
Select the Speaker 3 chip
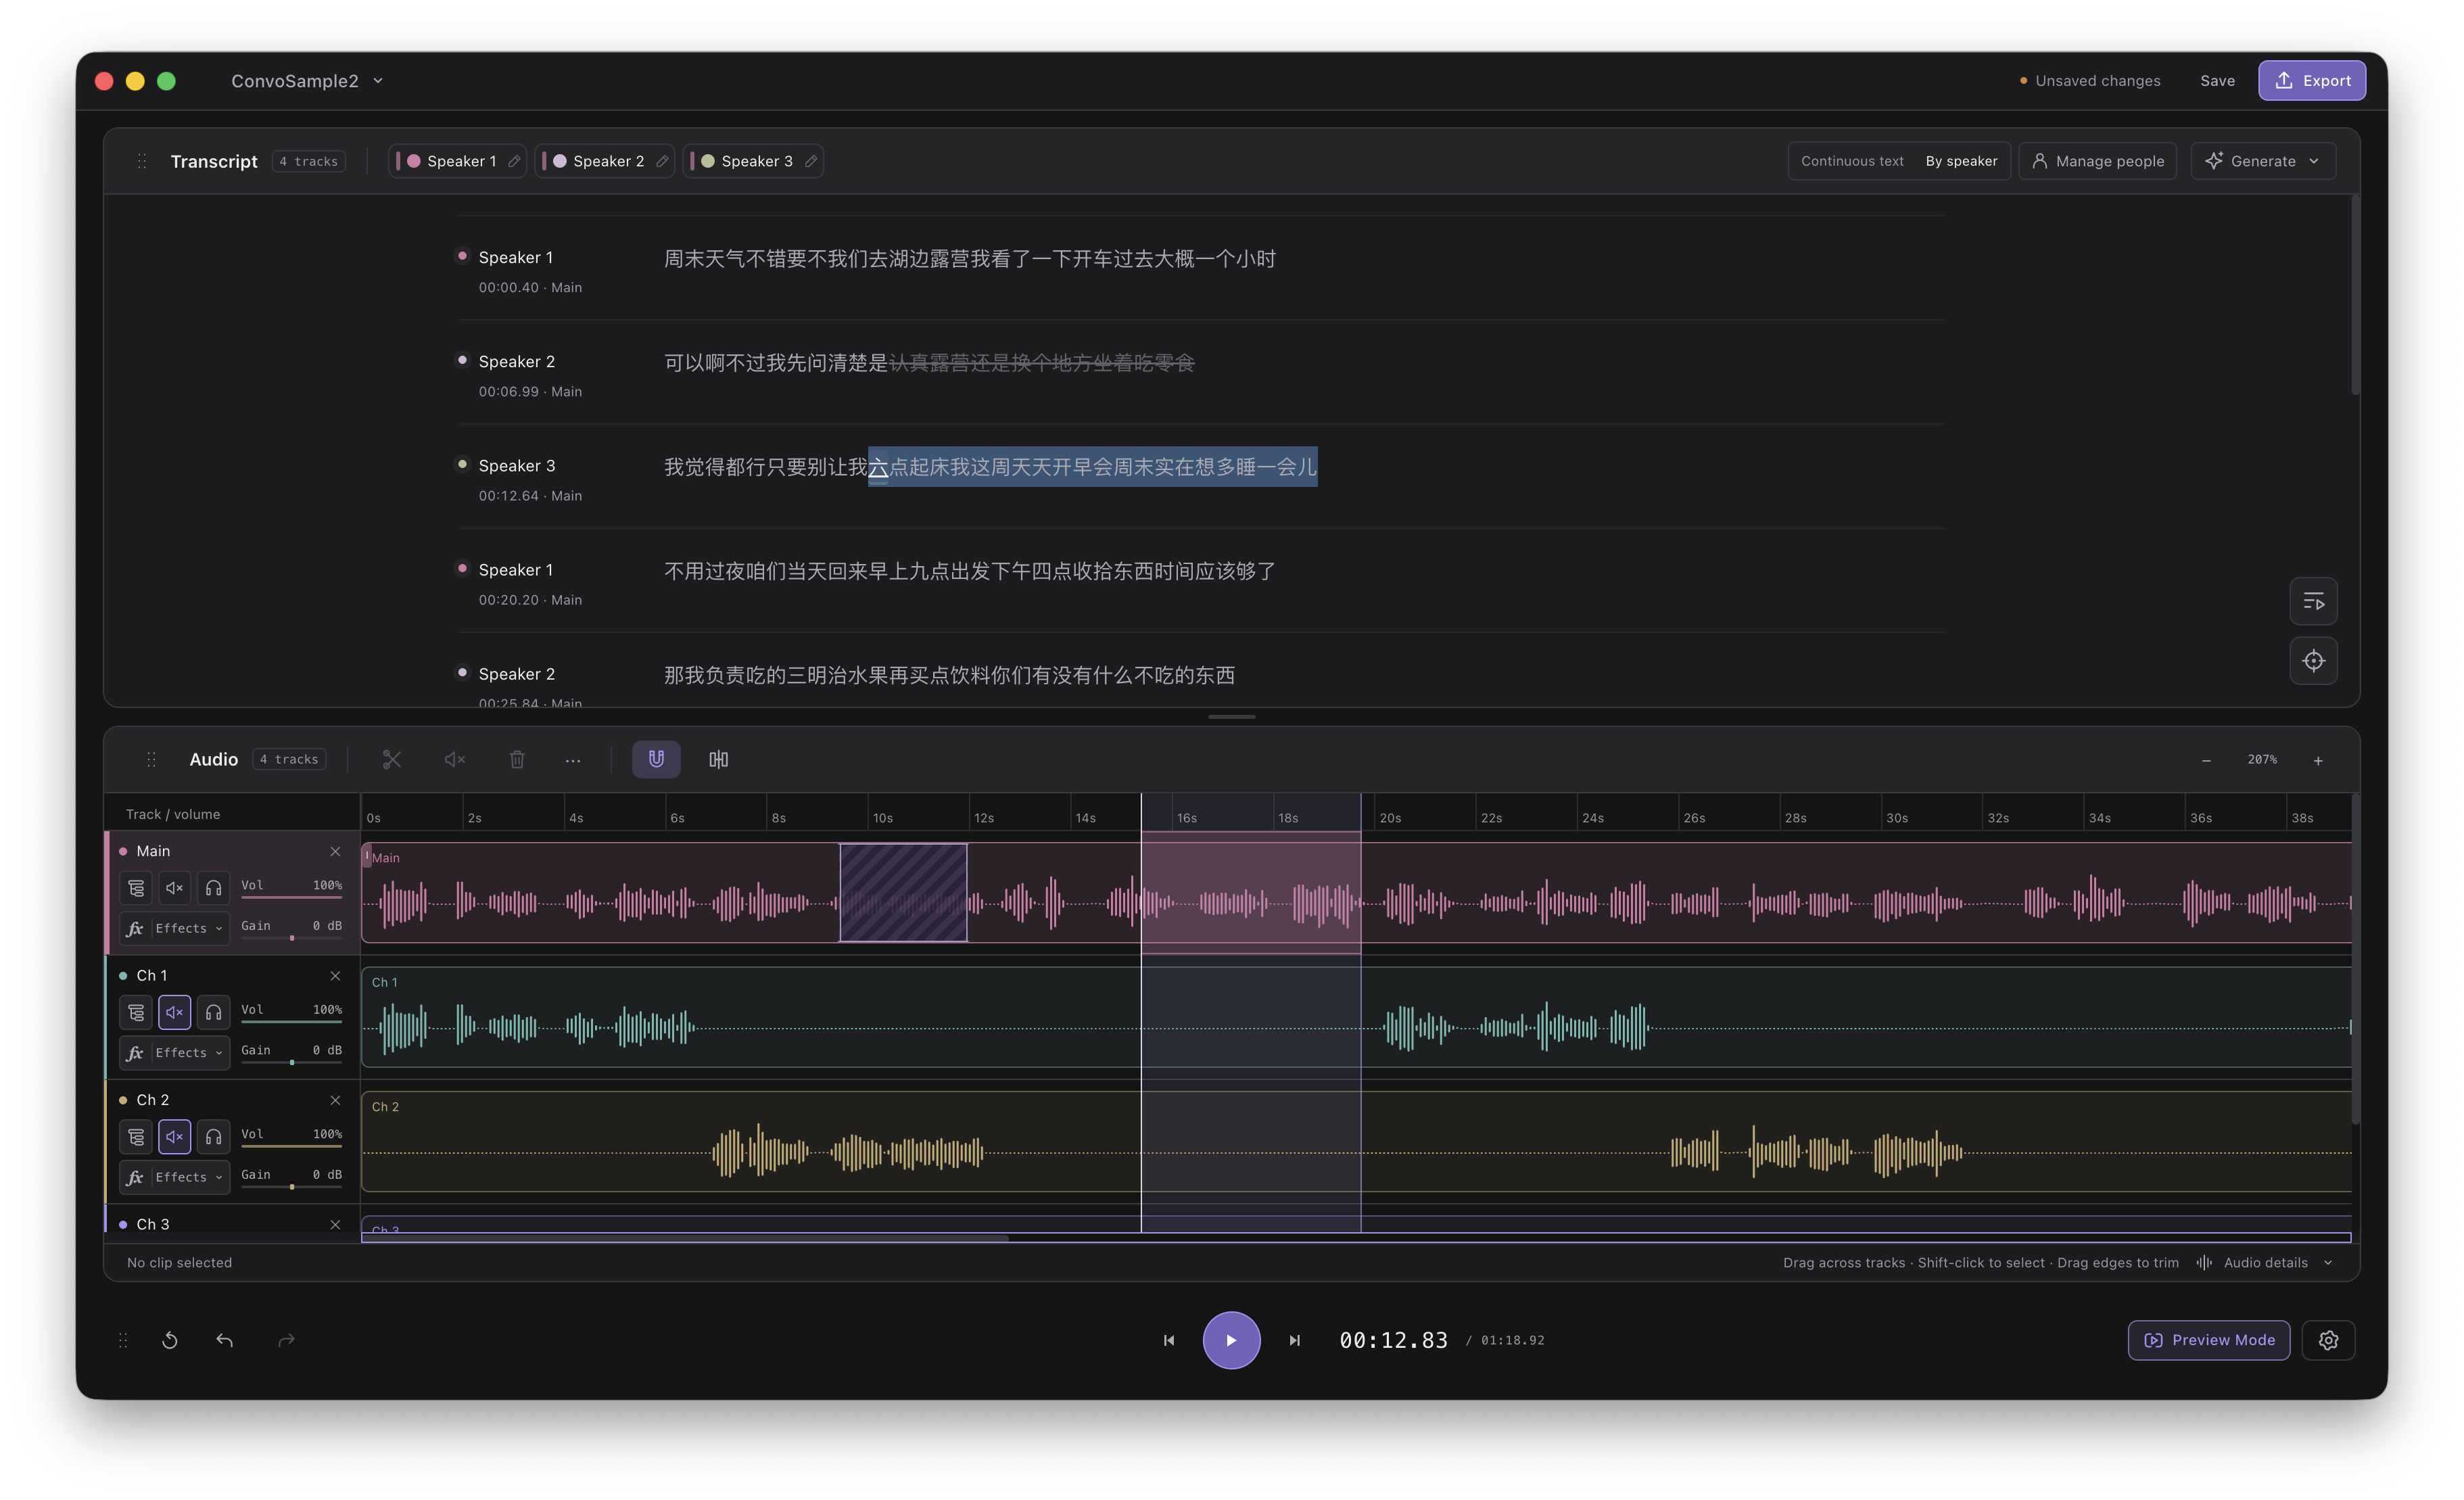(752, 161)
